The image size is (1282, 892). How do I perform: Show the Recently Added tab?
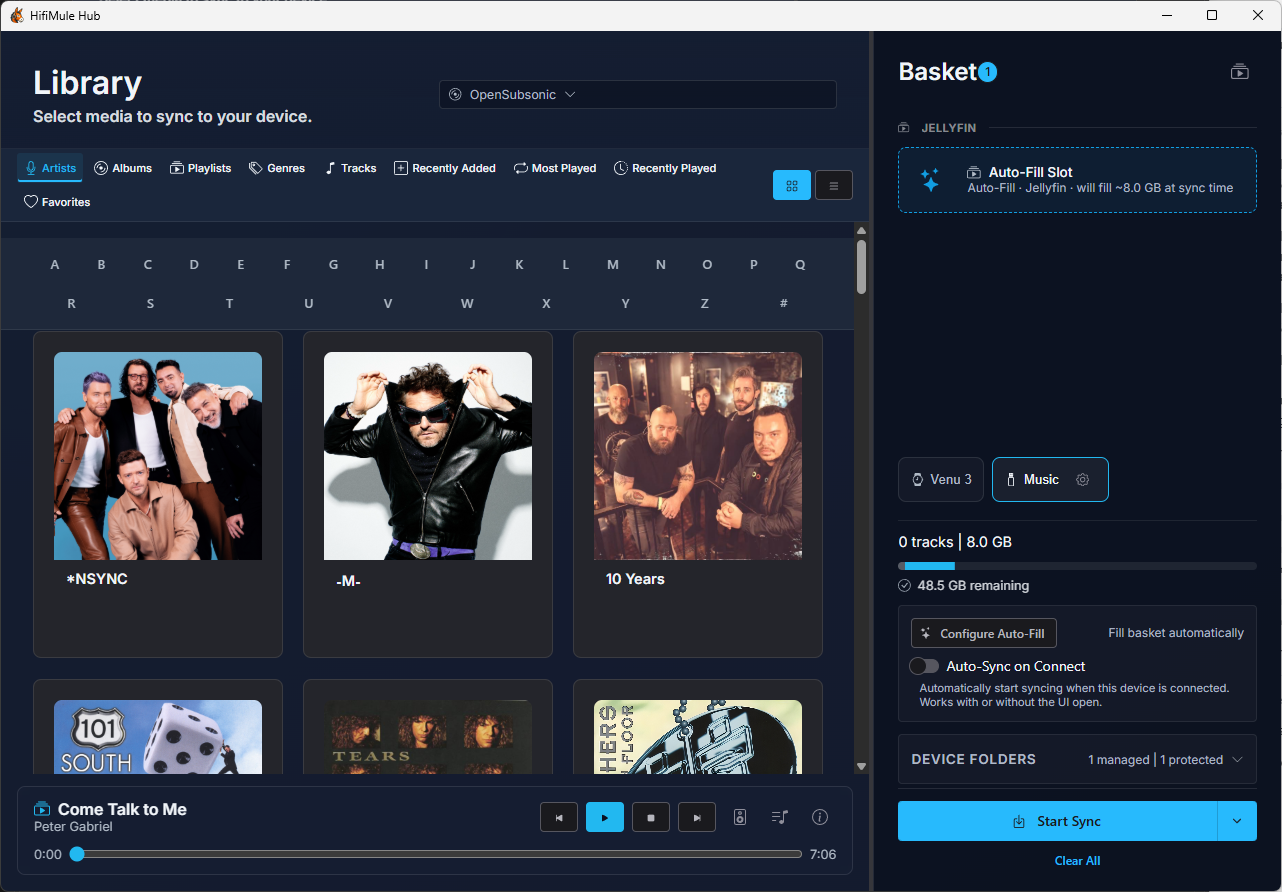pos(445,168)
